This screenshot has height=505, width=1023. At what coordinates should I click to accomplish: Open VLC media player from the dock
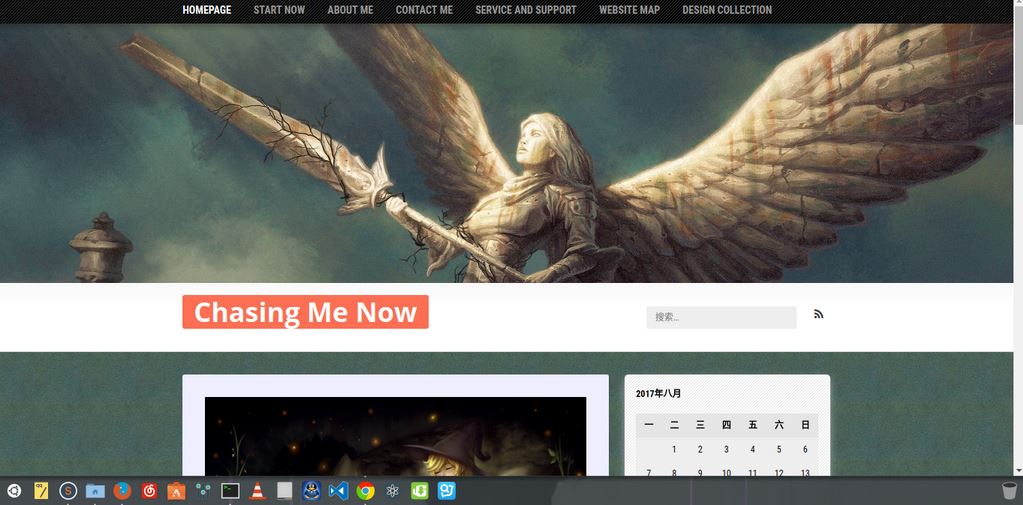tap(257, 490)
